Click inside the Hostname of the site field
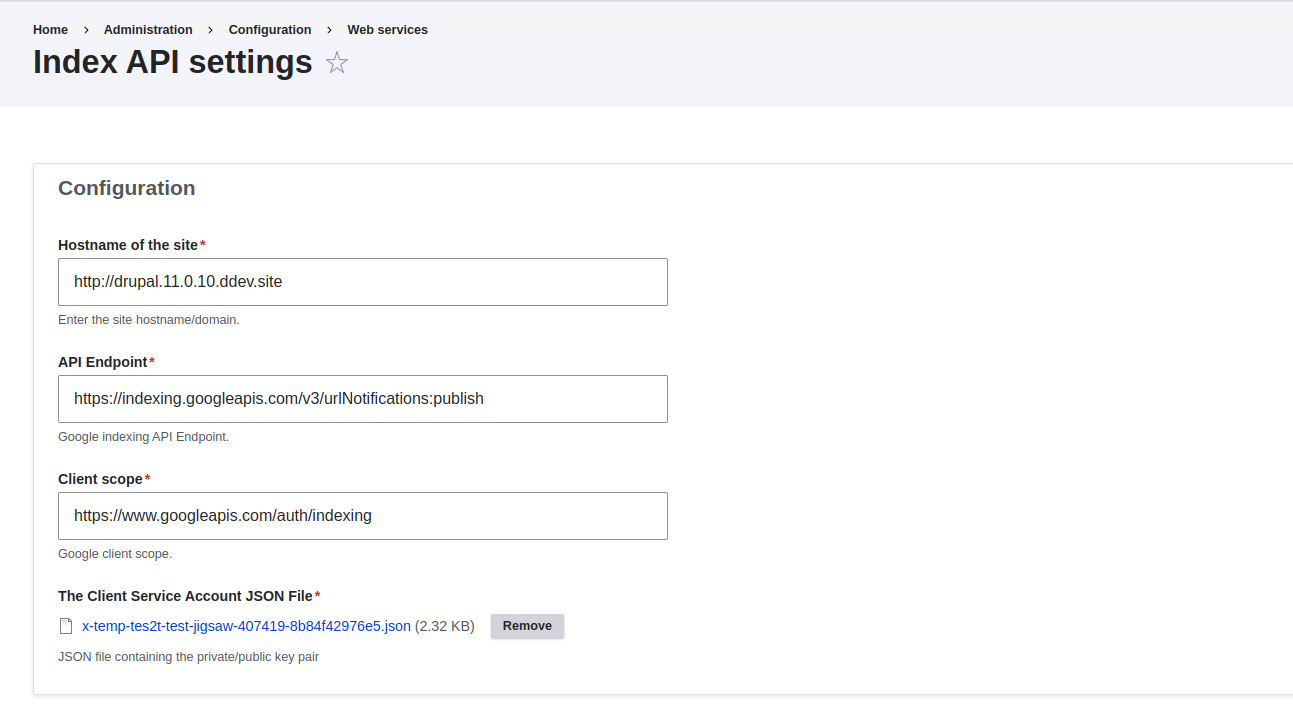 (362, 281)
